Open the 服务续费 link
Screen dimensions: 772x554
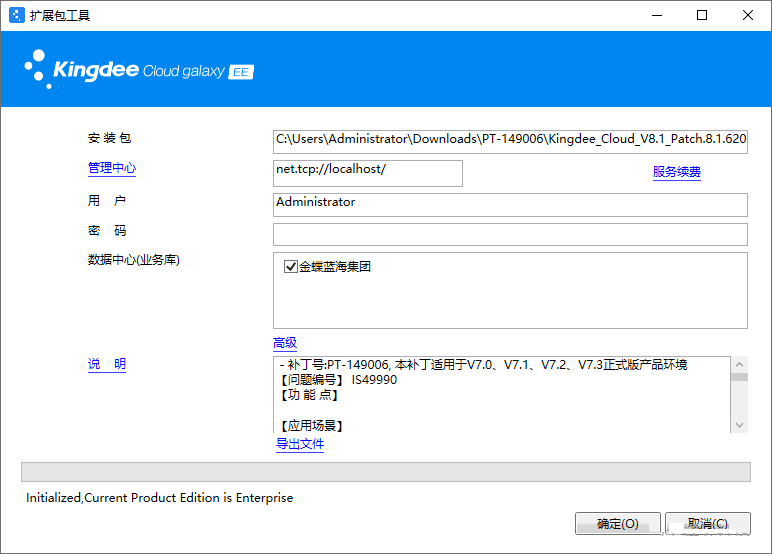(x=676, y=172)
